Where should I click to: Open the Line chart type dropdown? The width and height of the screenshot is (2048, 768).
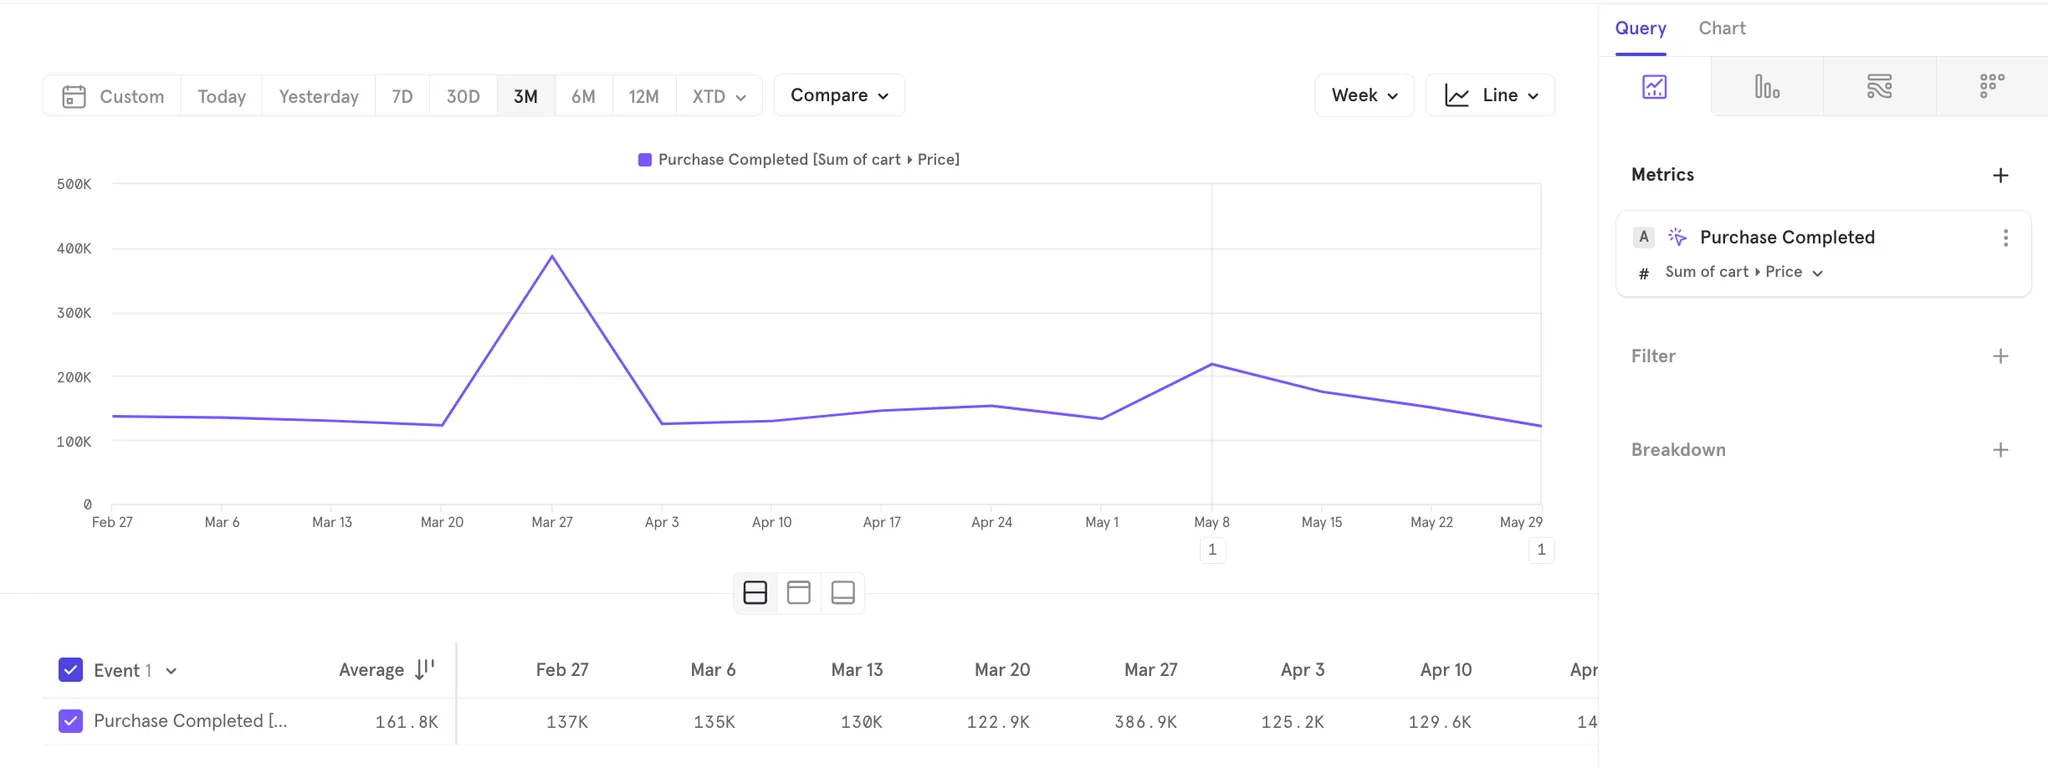click(1490, 95)
